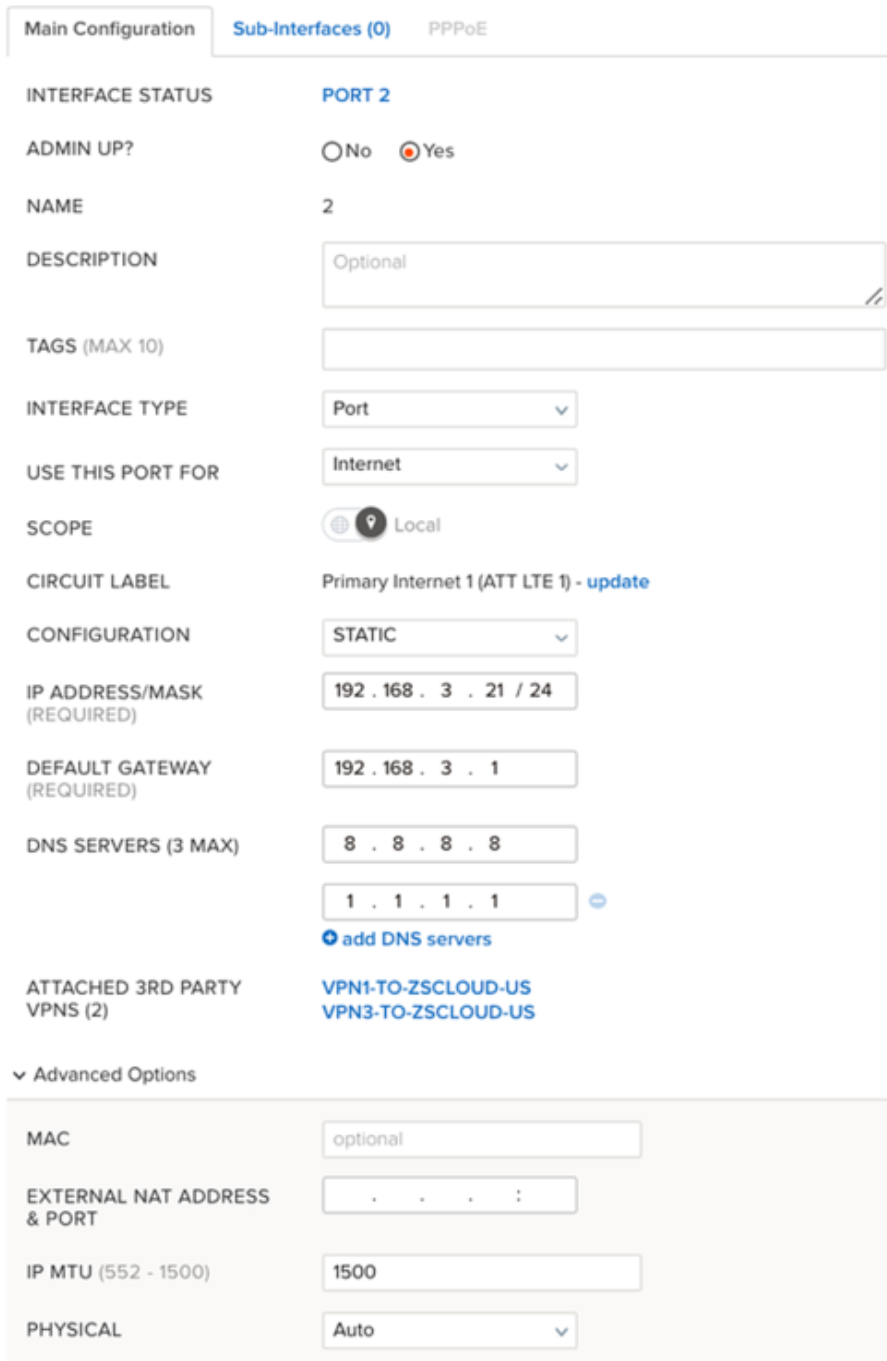Open the VPN3-TO-ZSCLOUD-US link
This screenshot has height=1361, width=887.
428,1012
